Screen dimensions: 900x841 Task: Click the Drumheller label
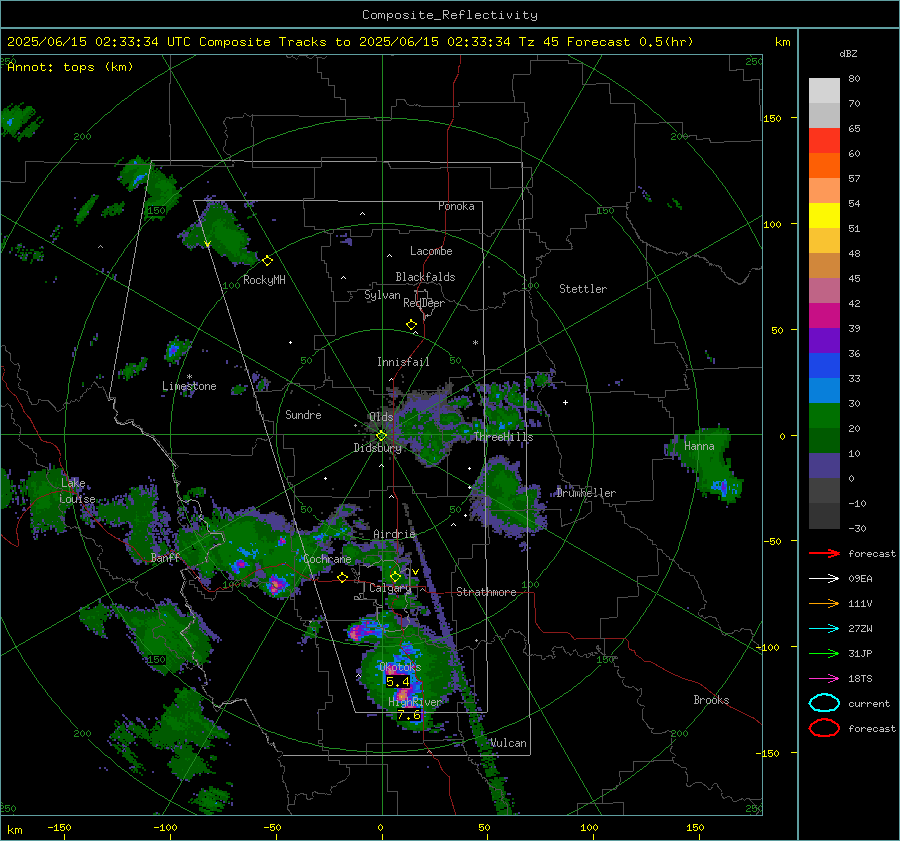(x=586, y=493)
